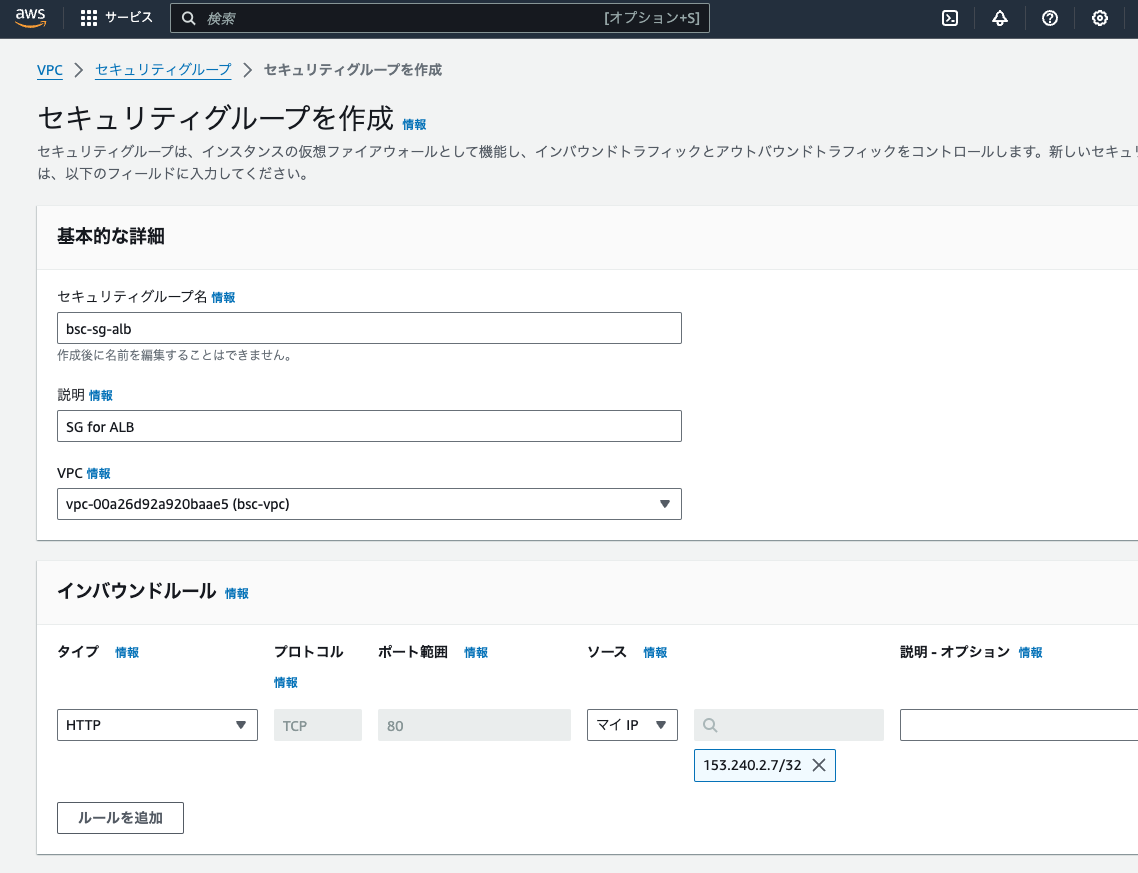Open the AWS services grid menu
This screenshot has height=873, width=1138.
88,17
